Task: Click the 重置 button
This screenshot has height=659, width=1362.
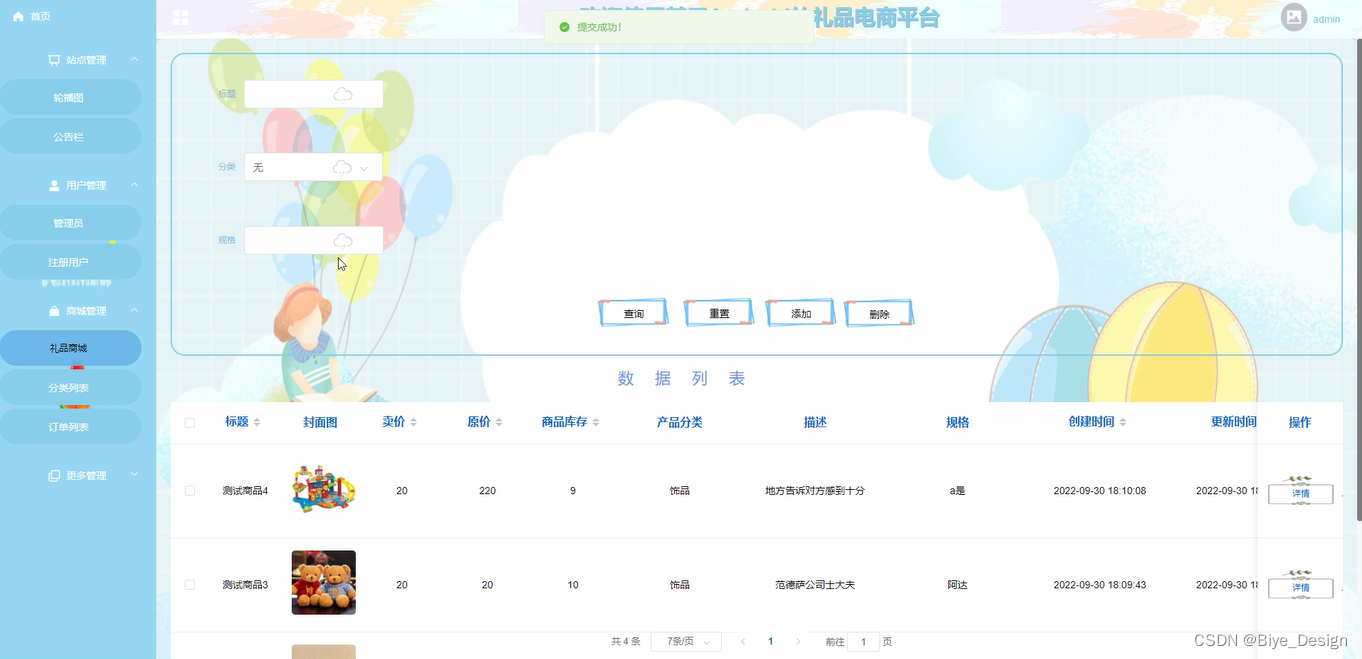Action: click(719, 313)
